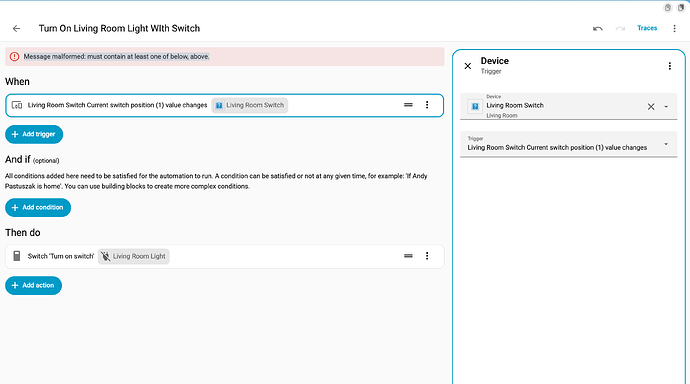Screen dimensions: 690x384
Task: Open the Living Room Switch trigger row
Action: (224, 105)
